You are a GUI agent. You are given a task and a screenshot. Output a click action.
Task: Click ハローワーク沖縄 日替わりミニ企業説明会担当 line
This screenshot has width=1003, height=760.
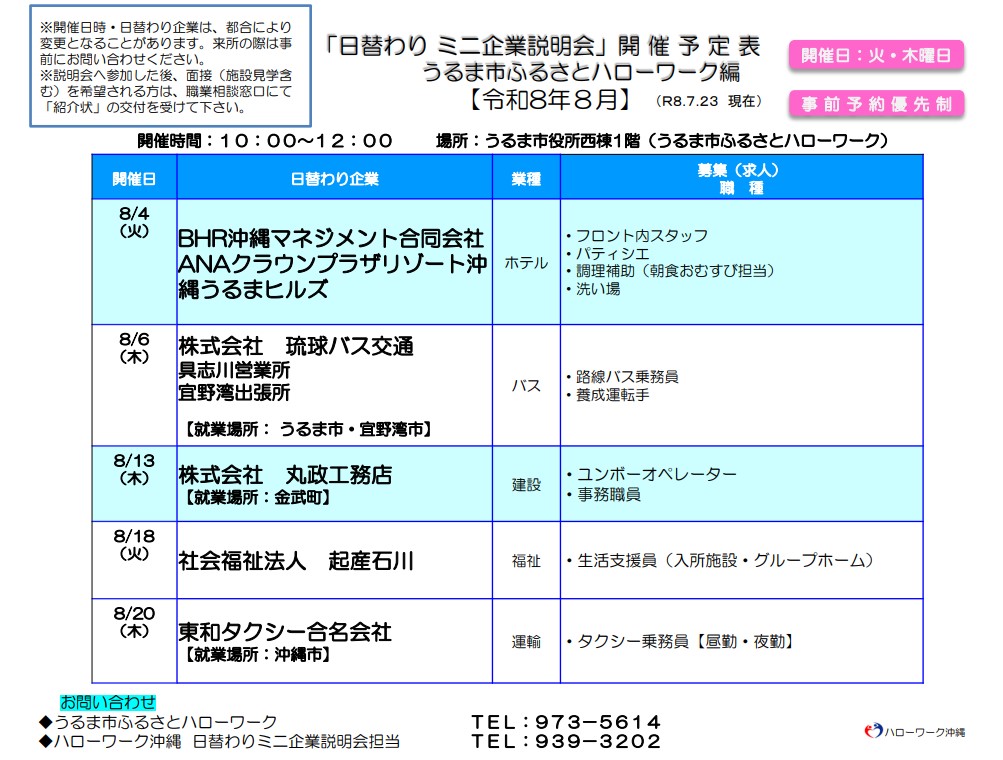point(219,741)
